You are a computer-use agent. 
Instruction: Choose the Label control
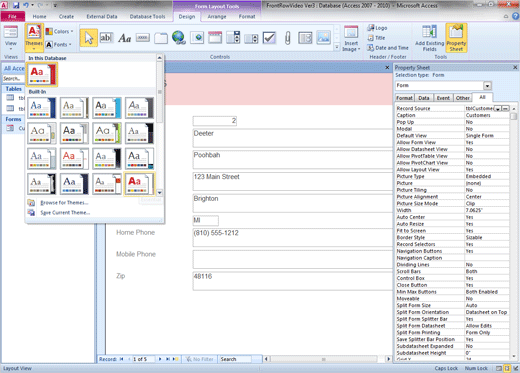(124, 38)
